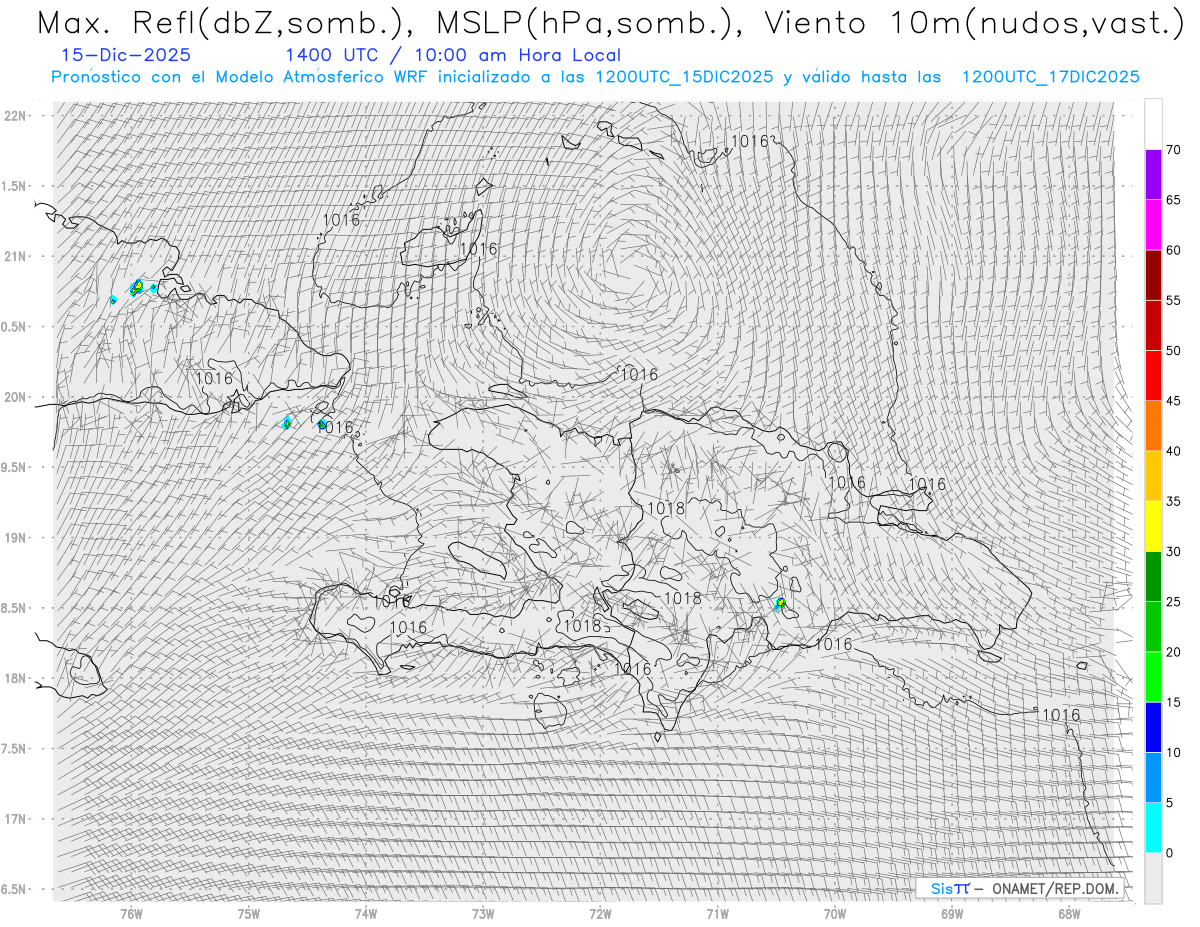Click the '10' value on the color scale
This screenshot has height=927, width=1200.
point(1173,752)
